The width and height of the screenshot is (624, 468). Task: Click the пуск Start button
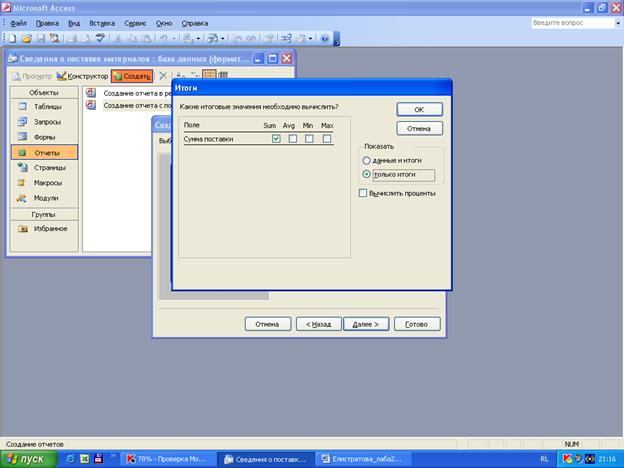point(28,458)
